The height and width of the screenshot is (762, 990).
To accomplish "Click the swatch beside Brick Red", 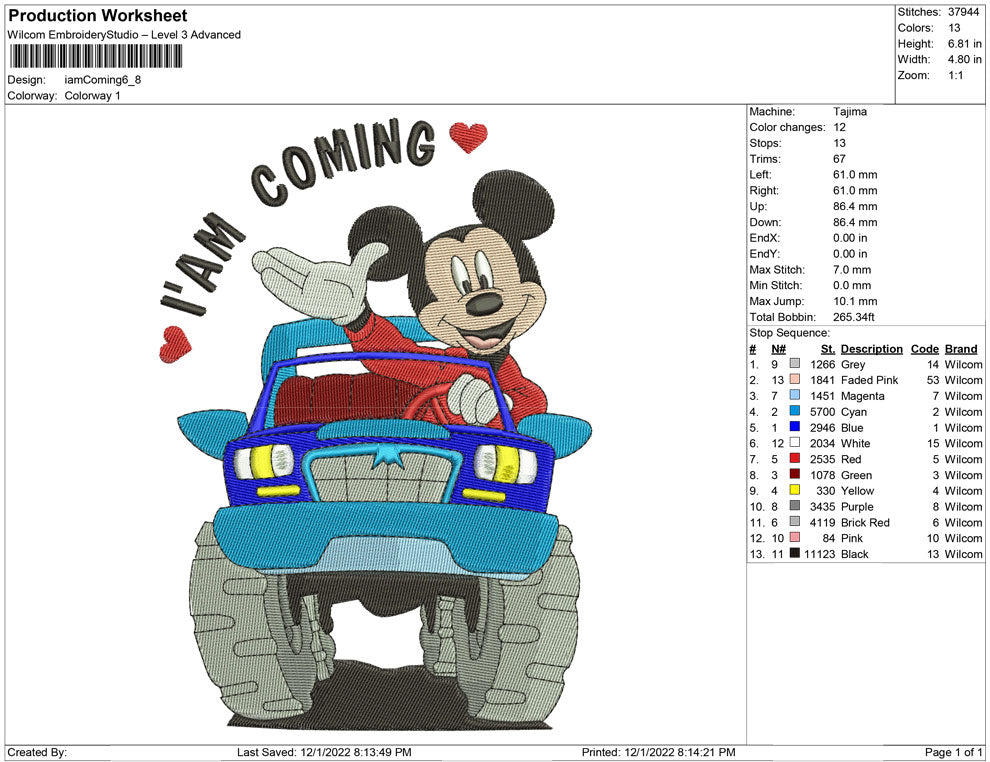I will pyautogui.click(x=795, y=521).
